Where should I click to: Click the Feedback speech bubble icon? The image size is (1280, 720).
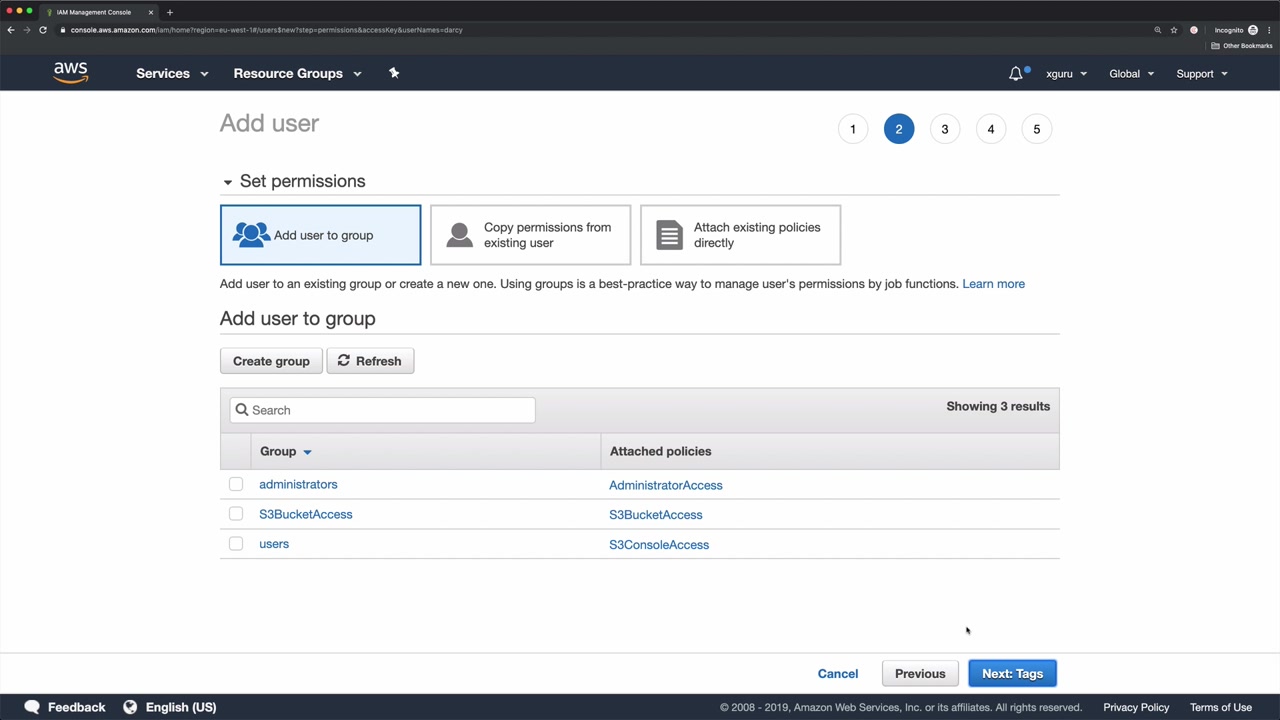pos(32,707)
